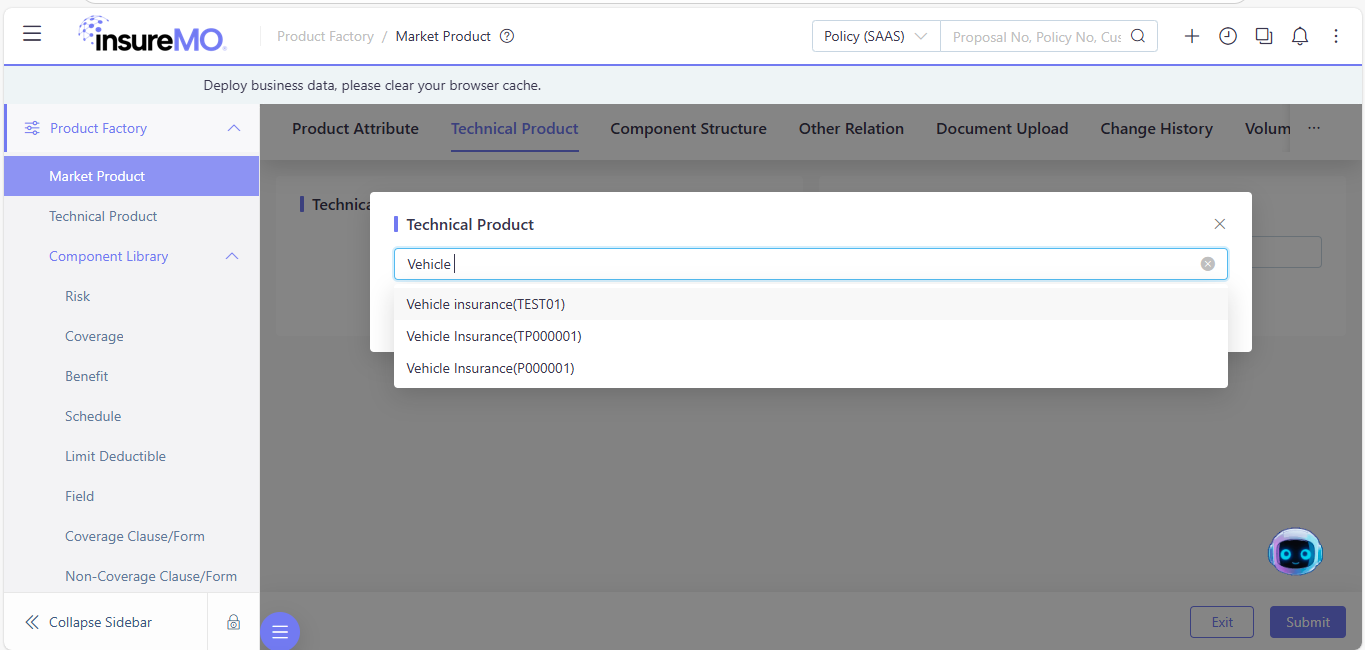Open the chatbot robot assistant
The image size is (1365, 650).
1295,552
